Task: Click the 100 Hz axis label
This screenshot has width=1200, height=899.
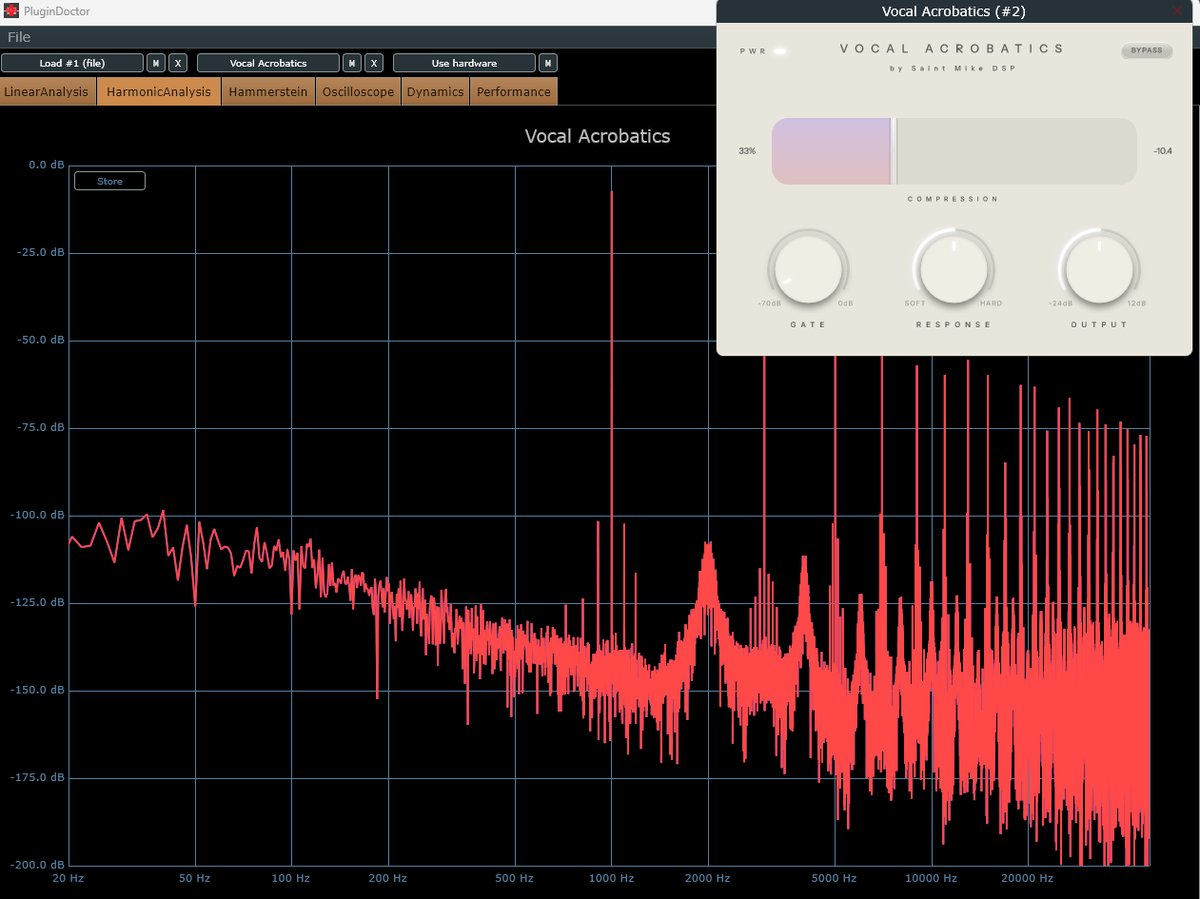Action: (x=290, y=878)
